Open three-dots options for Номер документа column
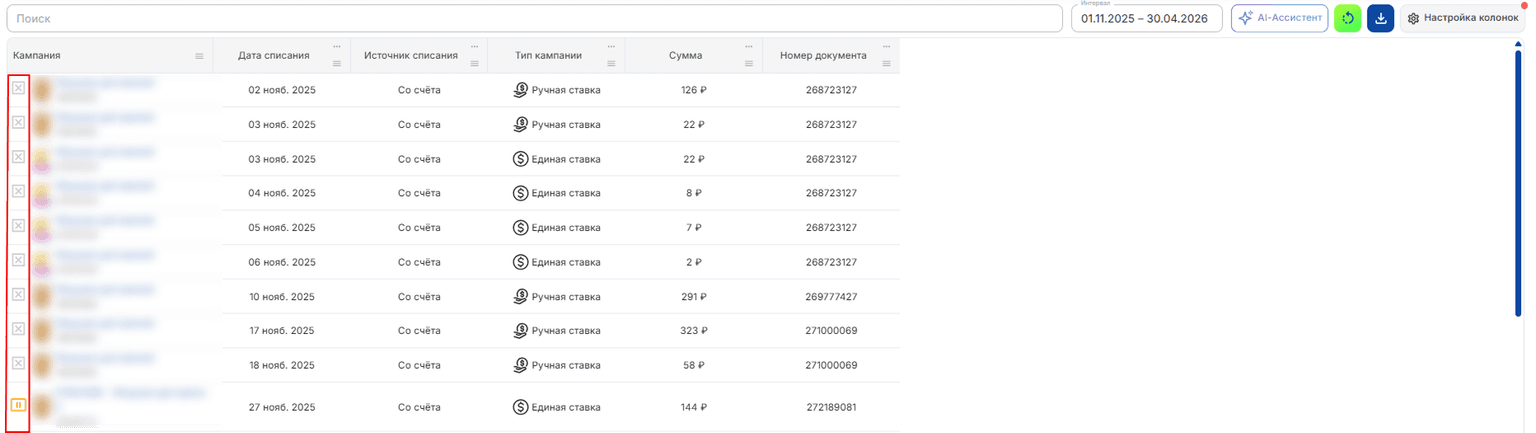Screen dimensions: 1536x433 886,47
